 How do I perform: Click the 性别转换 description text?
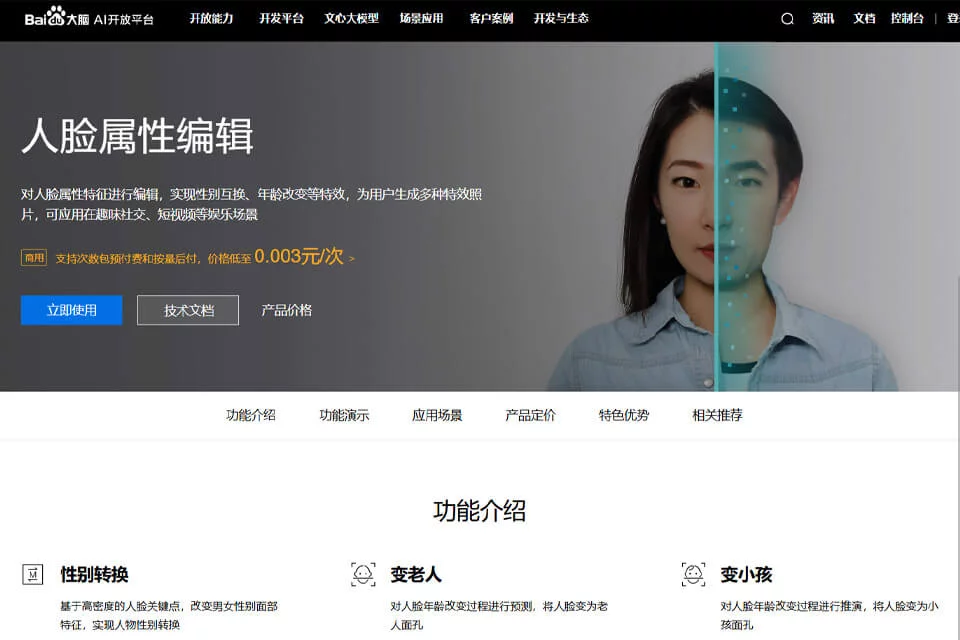pos(169,615)
